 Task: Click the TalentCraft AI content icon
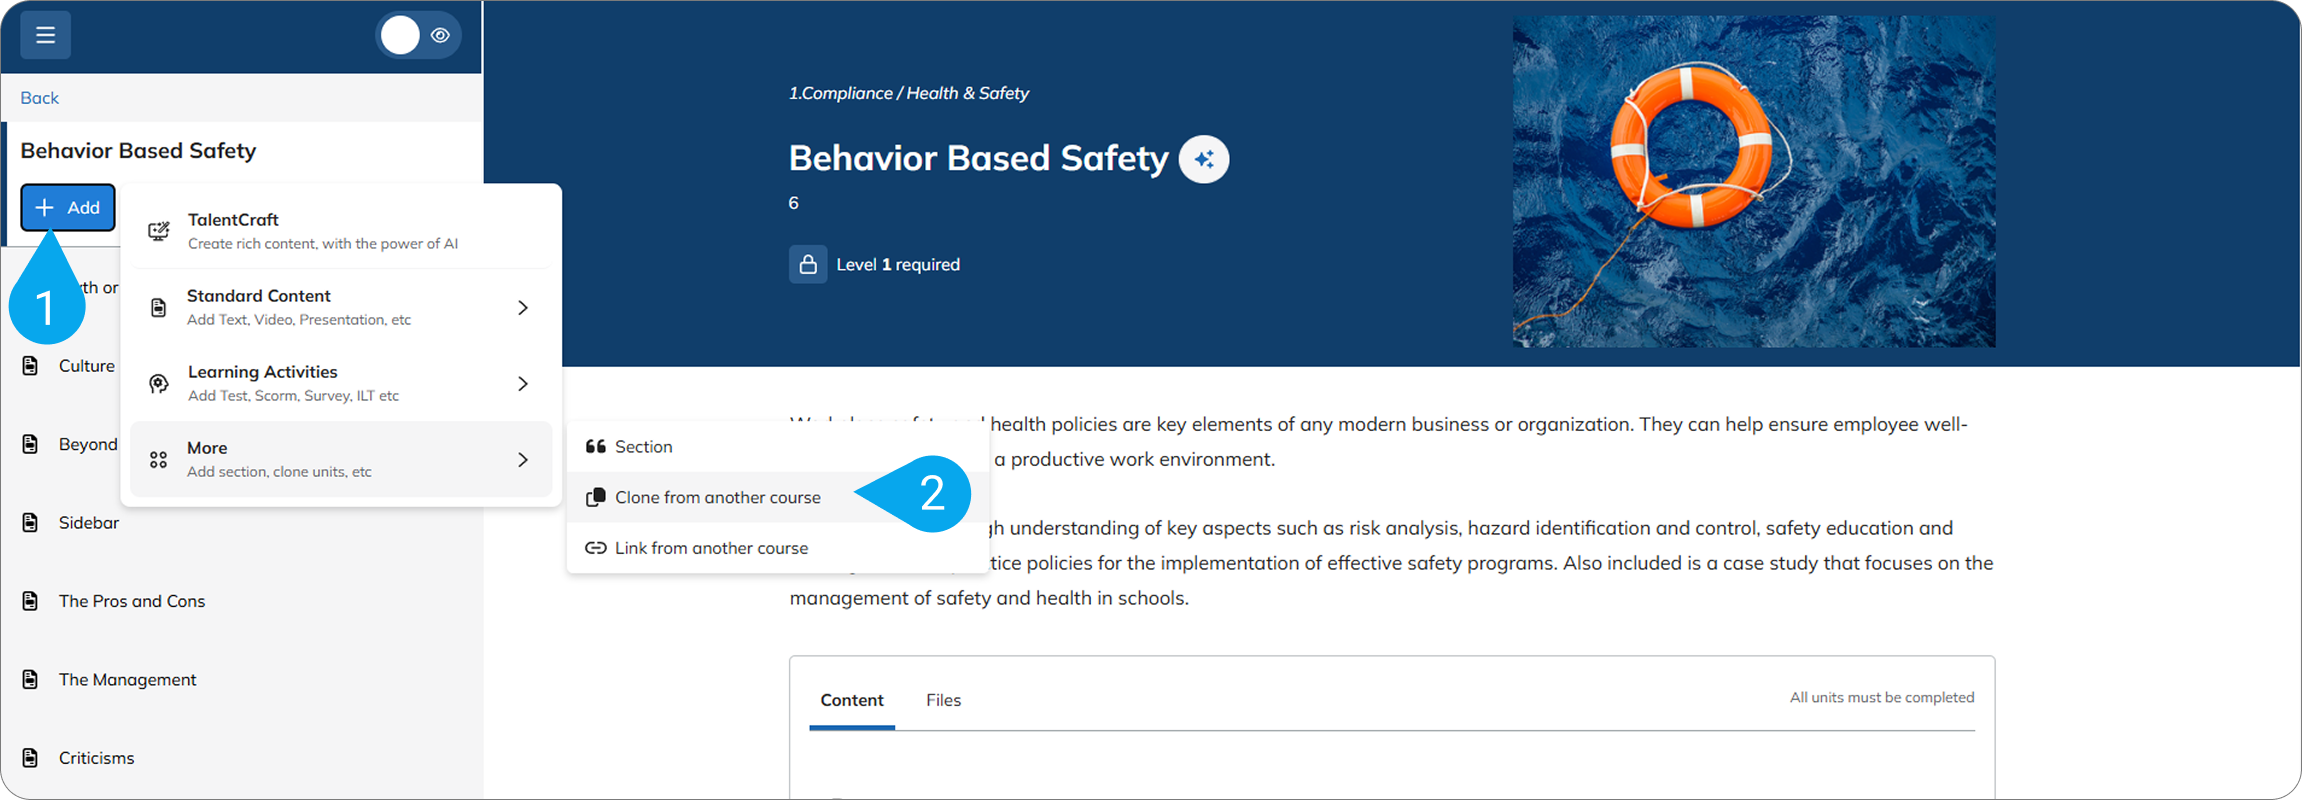tap(159, 231)
